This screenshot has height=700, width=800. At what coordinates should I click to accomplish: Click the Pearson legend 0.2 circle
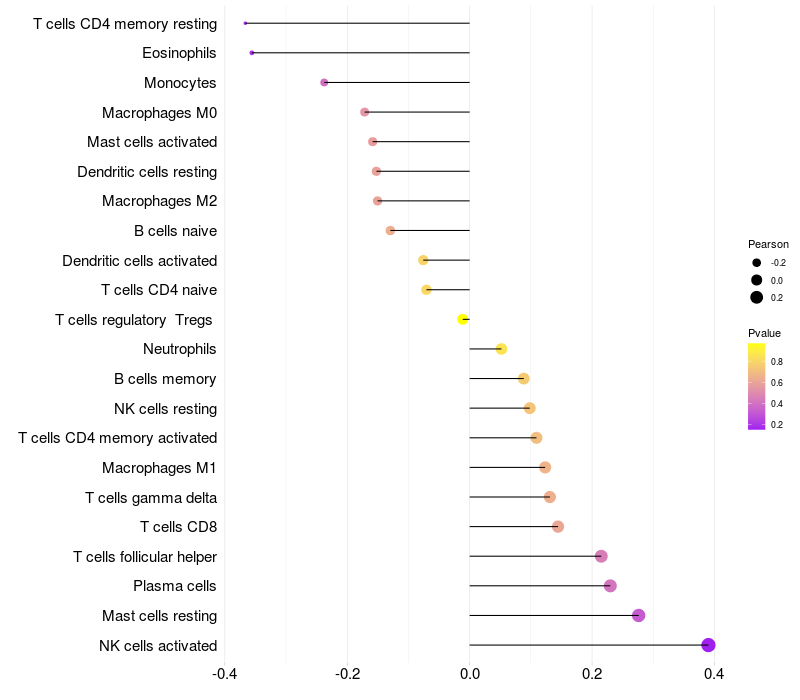[757, 297]
